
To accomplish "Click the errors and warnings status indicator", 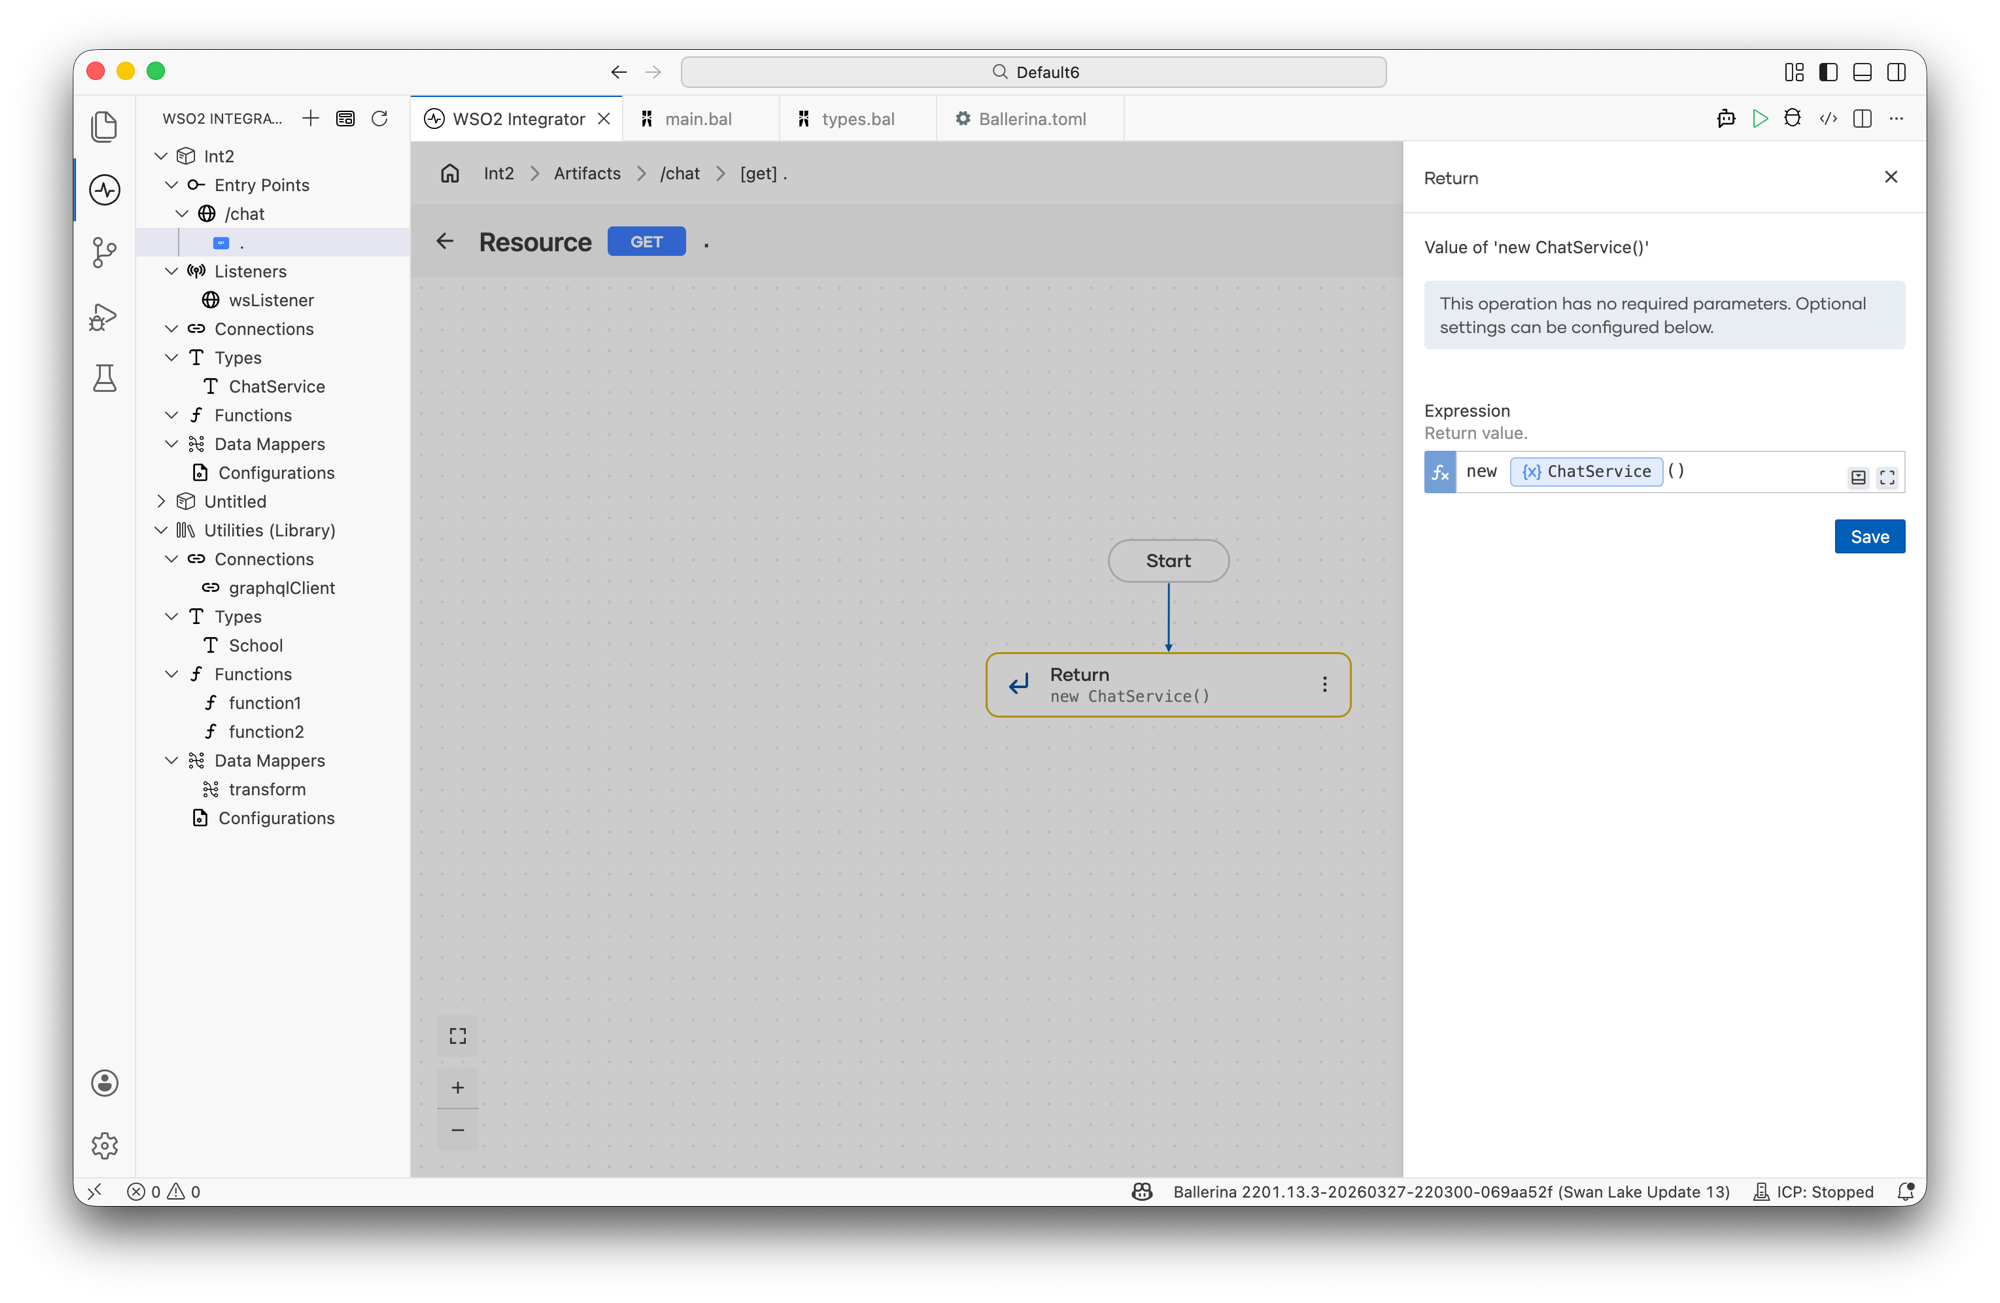I will (164, 1192).
